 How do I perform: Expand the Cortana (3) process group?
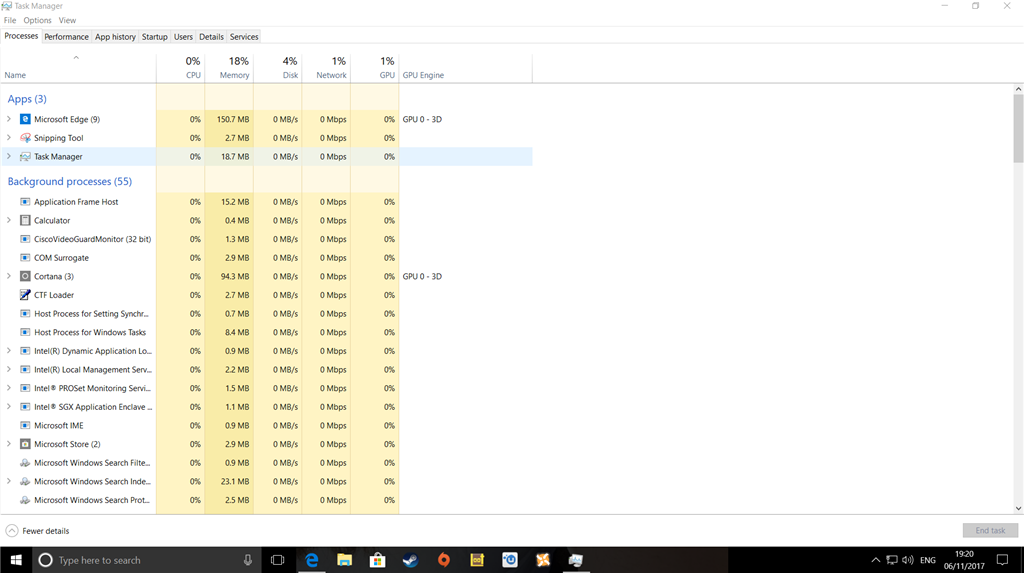(x=9, y=276)
